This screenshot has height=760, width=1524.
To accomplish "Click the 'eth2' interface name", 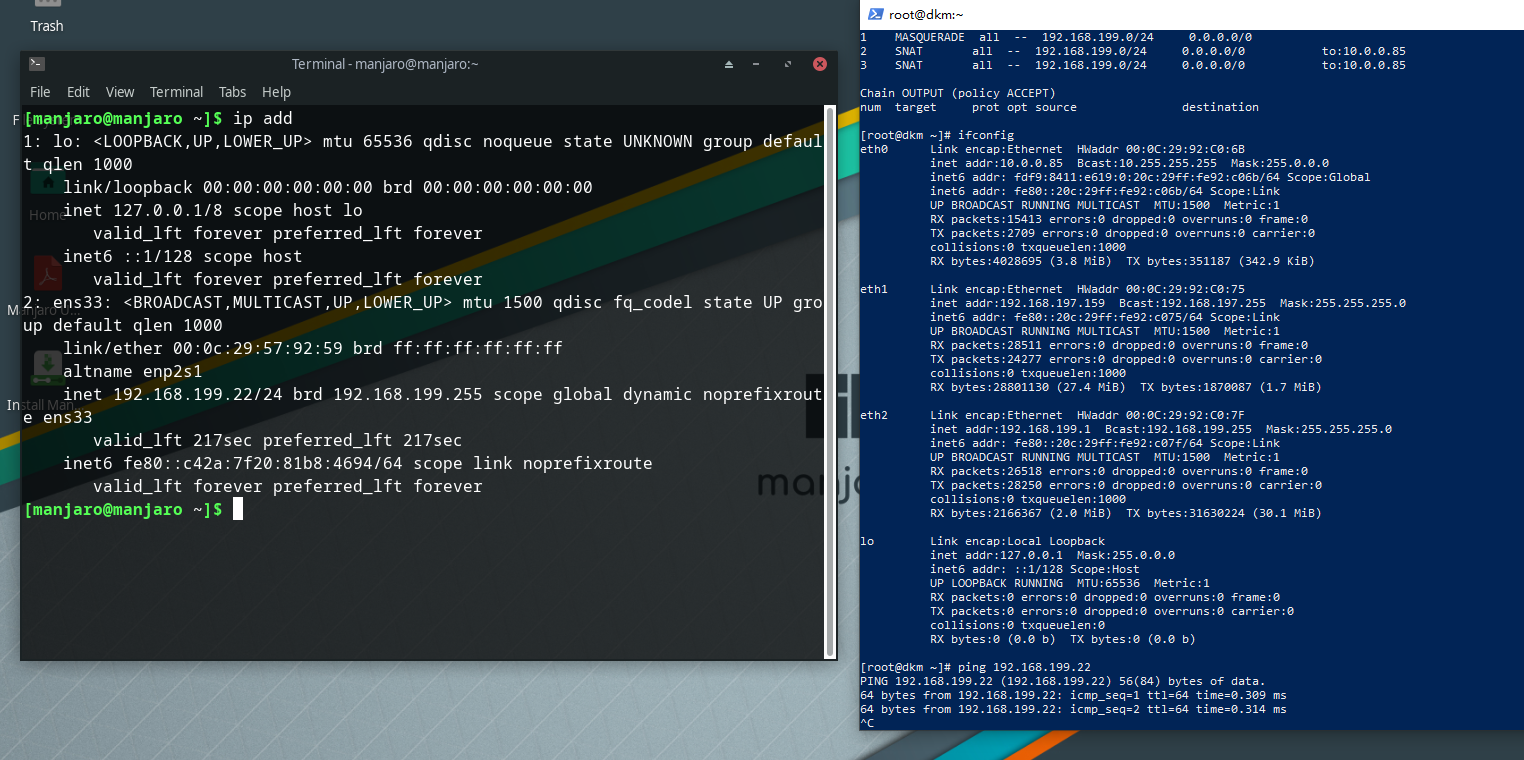I will pos(874,415).
